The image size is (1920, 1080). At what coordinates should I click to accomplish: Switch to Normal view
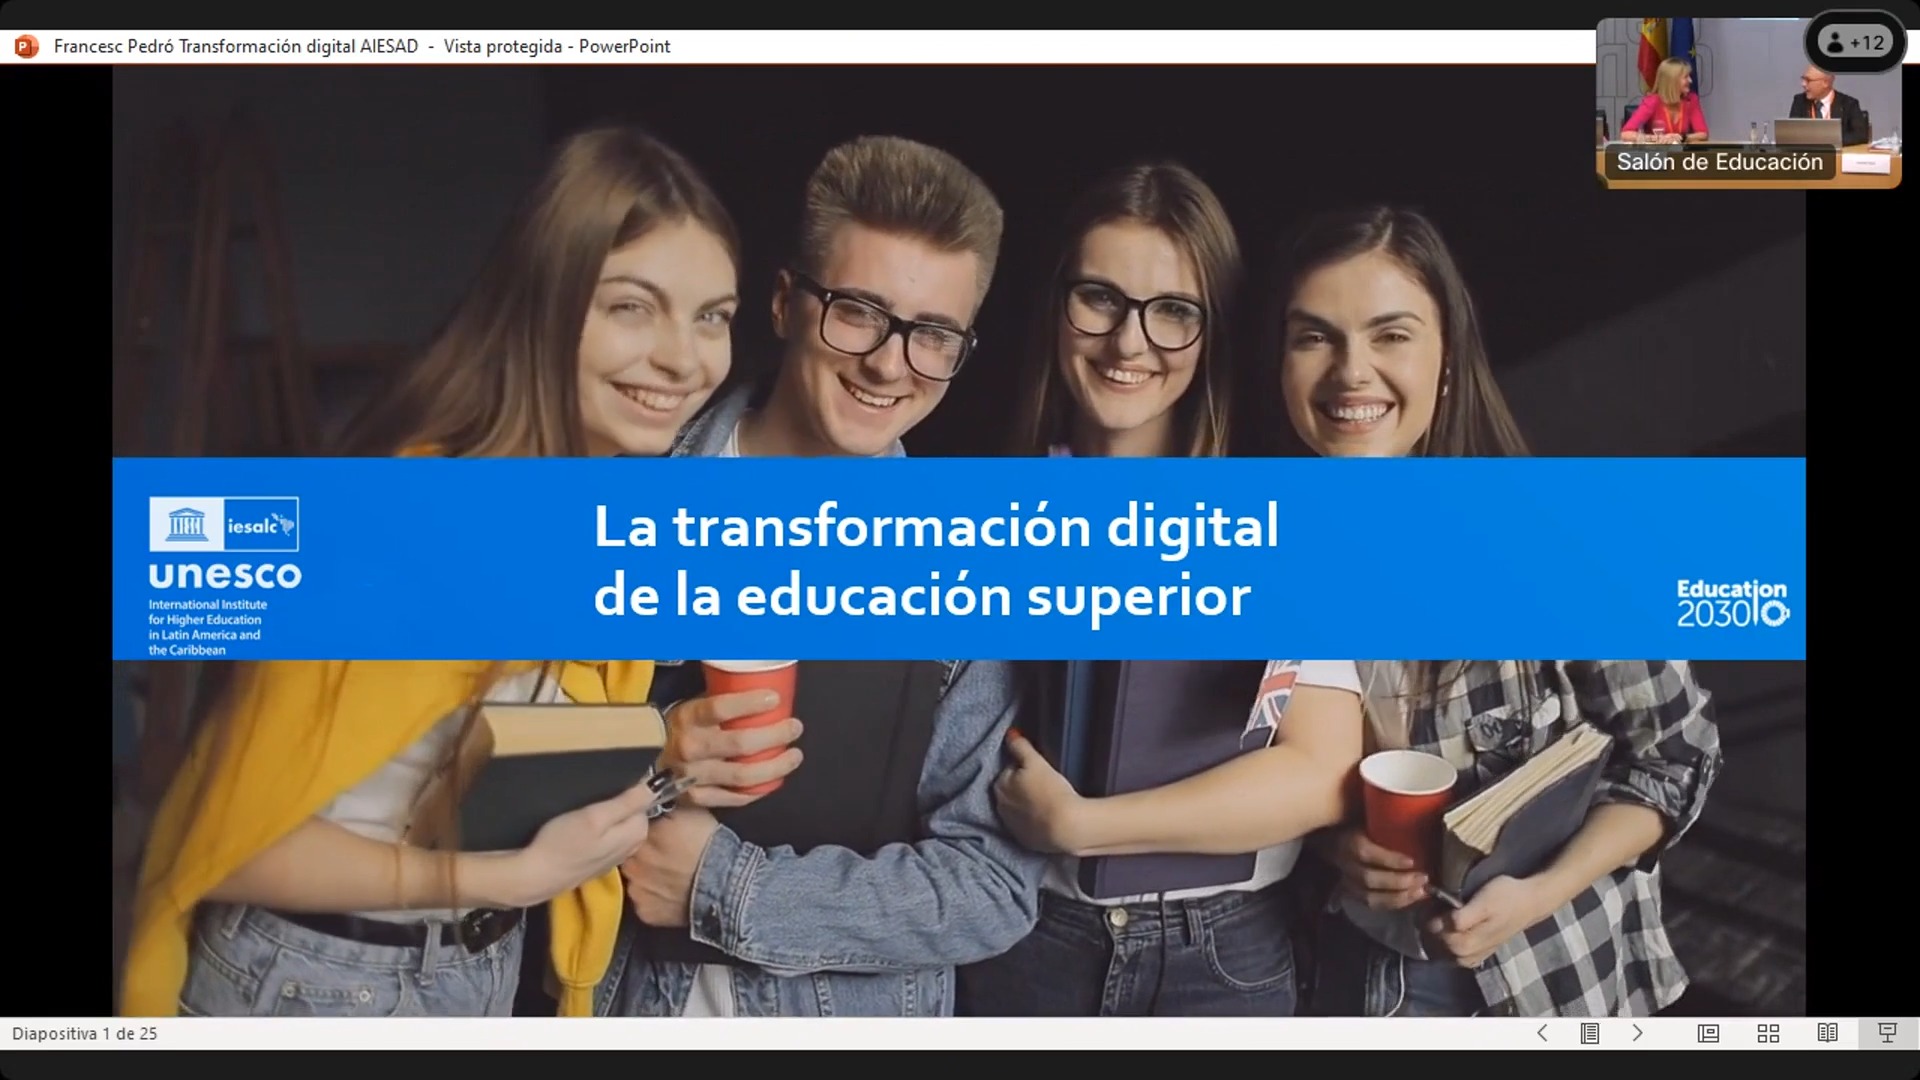(x=1708, y=1033)
